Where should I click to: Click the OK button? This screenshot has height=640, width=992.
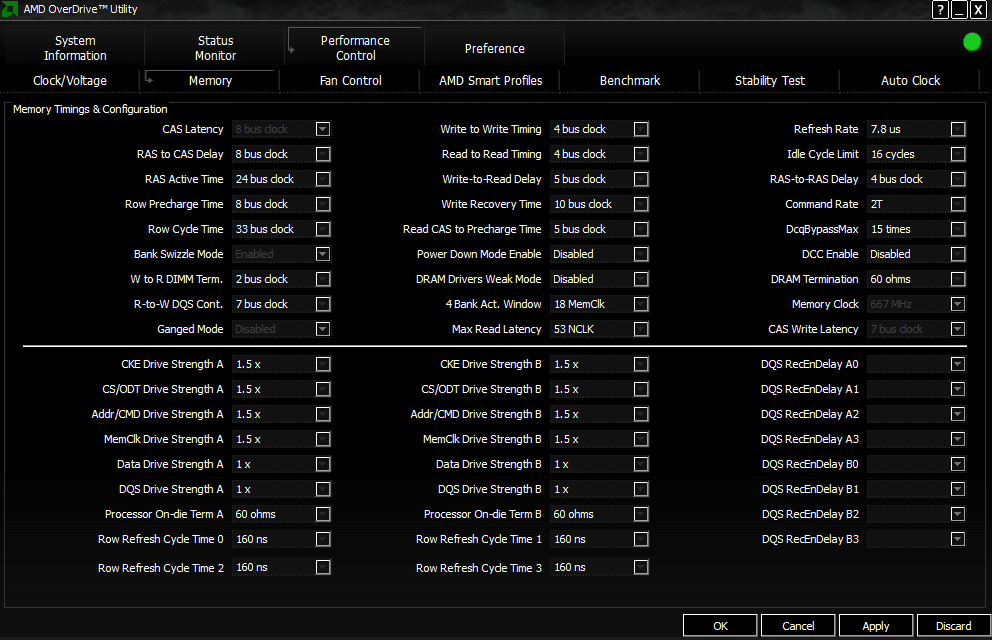pos(720,625)
